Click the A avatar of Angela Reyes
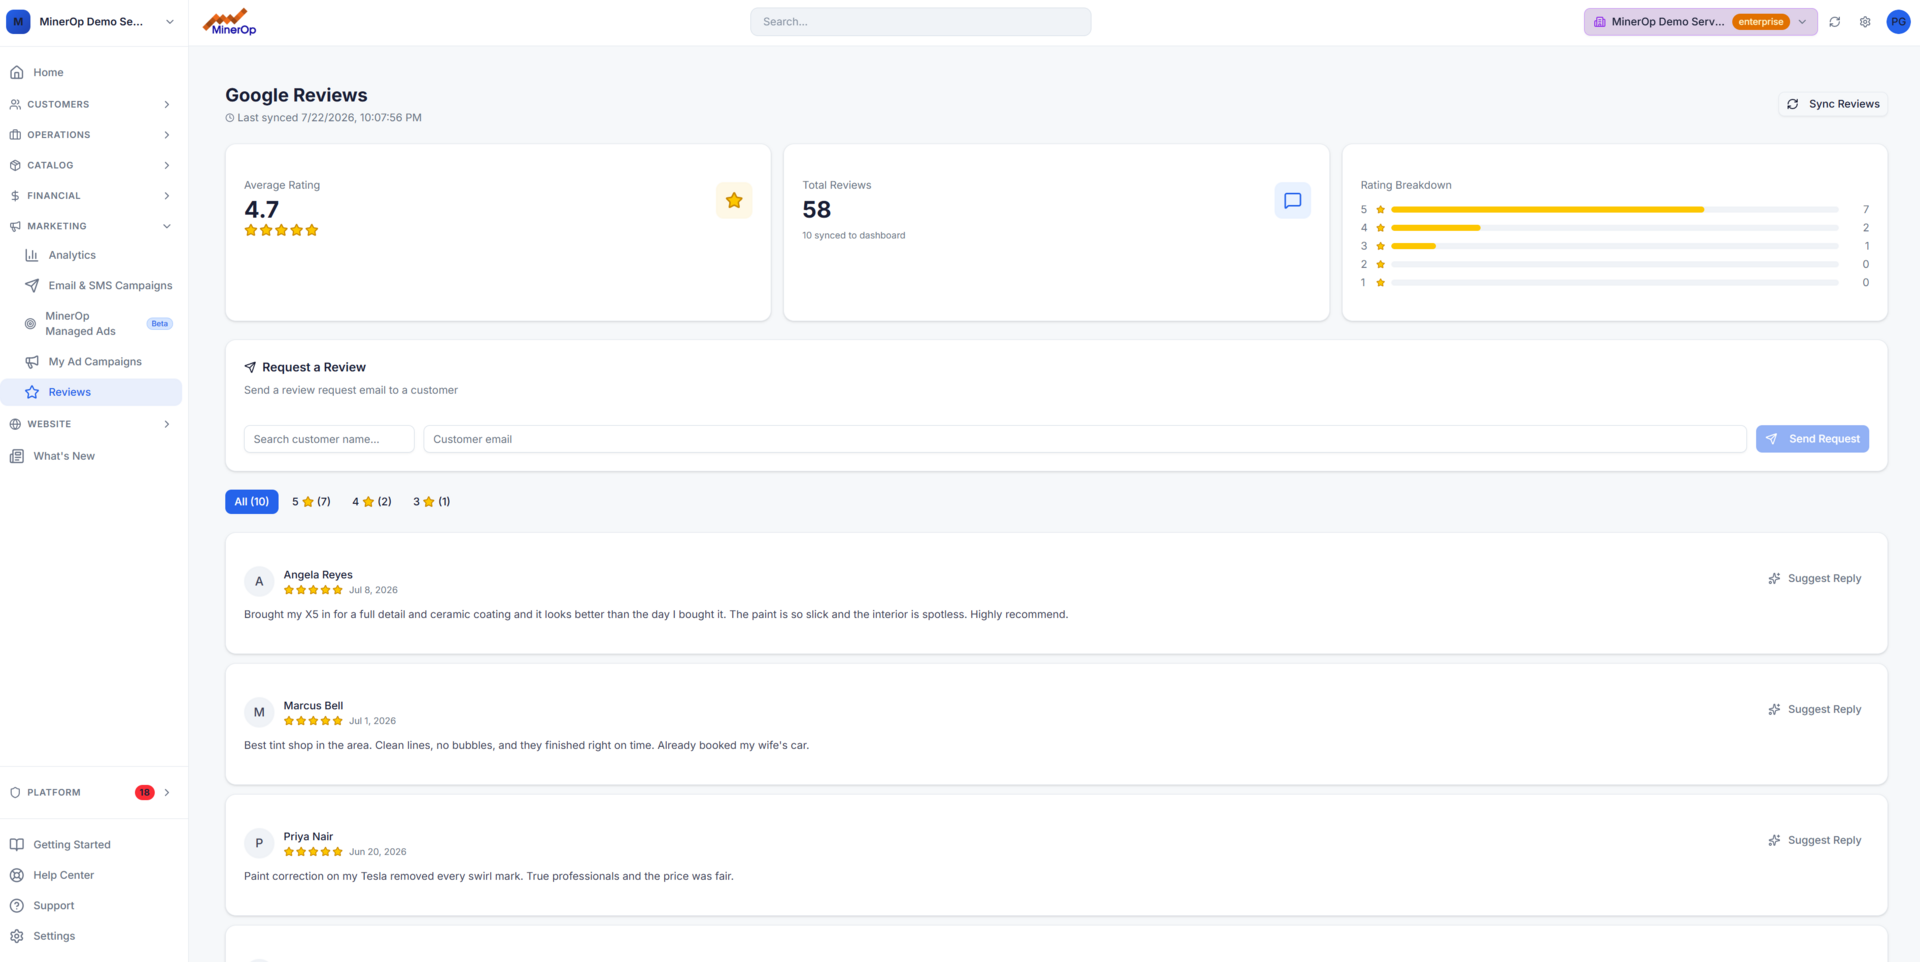This screenshot has height=962, width=1920. coord(259,581)
